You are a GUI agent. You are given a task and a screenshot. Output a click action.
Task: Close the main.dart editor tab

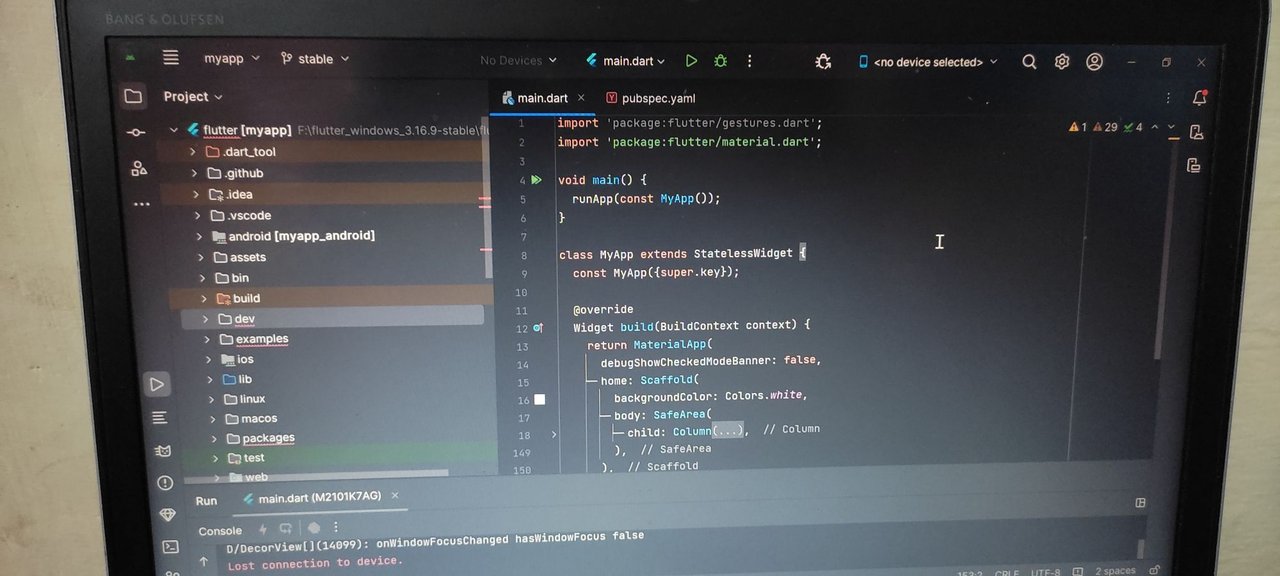pos(581,98)
